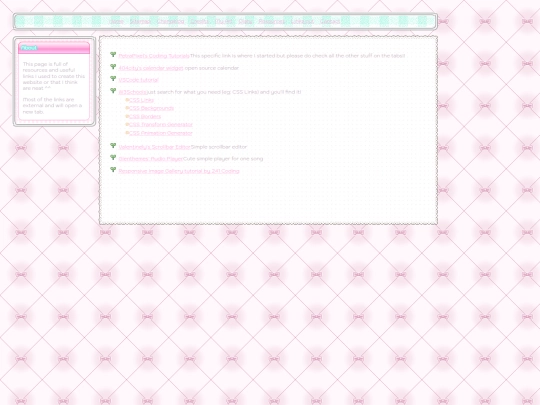
Task: Open Responsive Image Gallery tutorial by 241 Coding
Action: (x=179, y=171)
